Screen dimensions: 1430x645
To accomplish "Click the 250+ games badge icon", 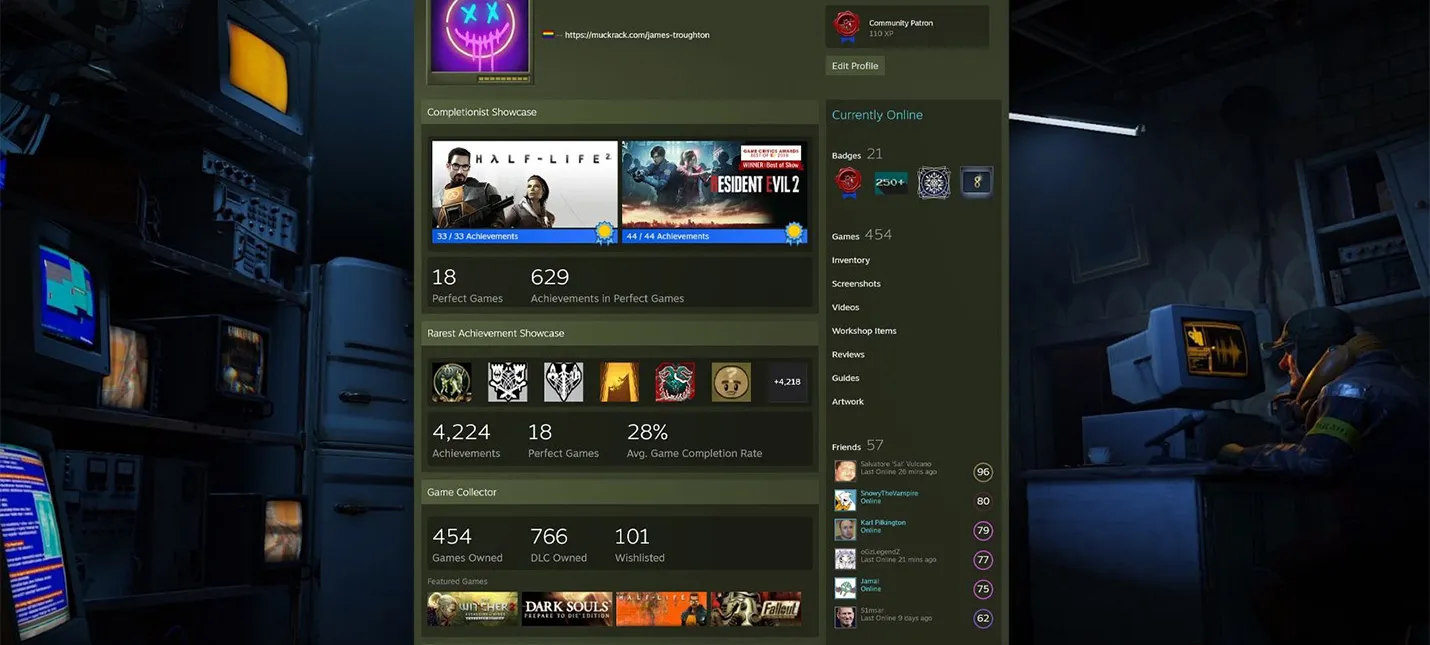I will coord(890,182).
